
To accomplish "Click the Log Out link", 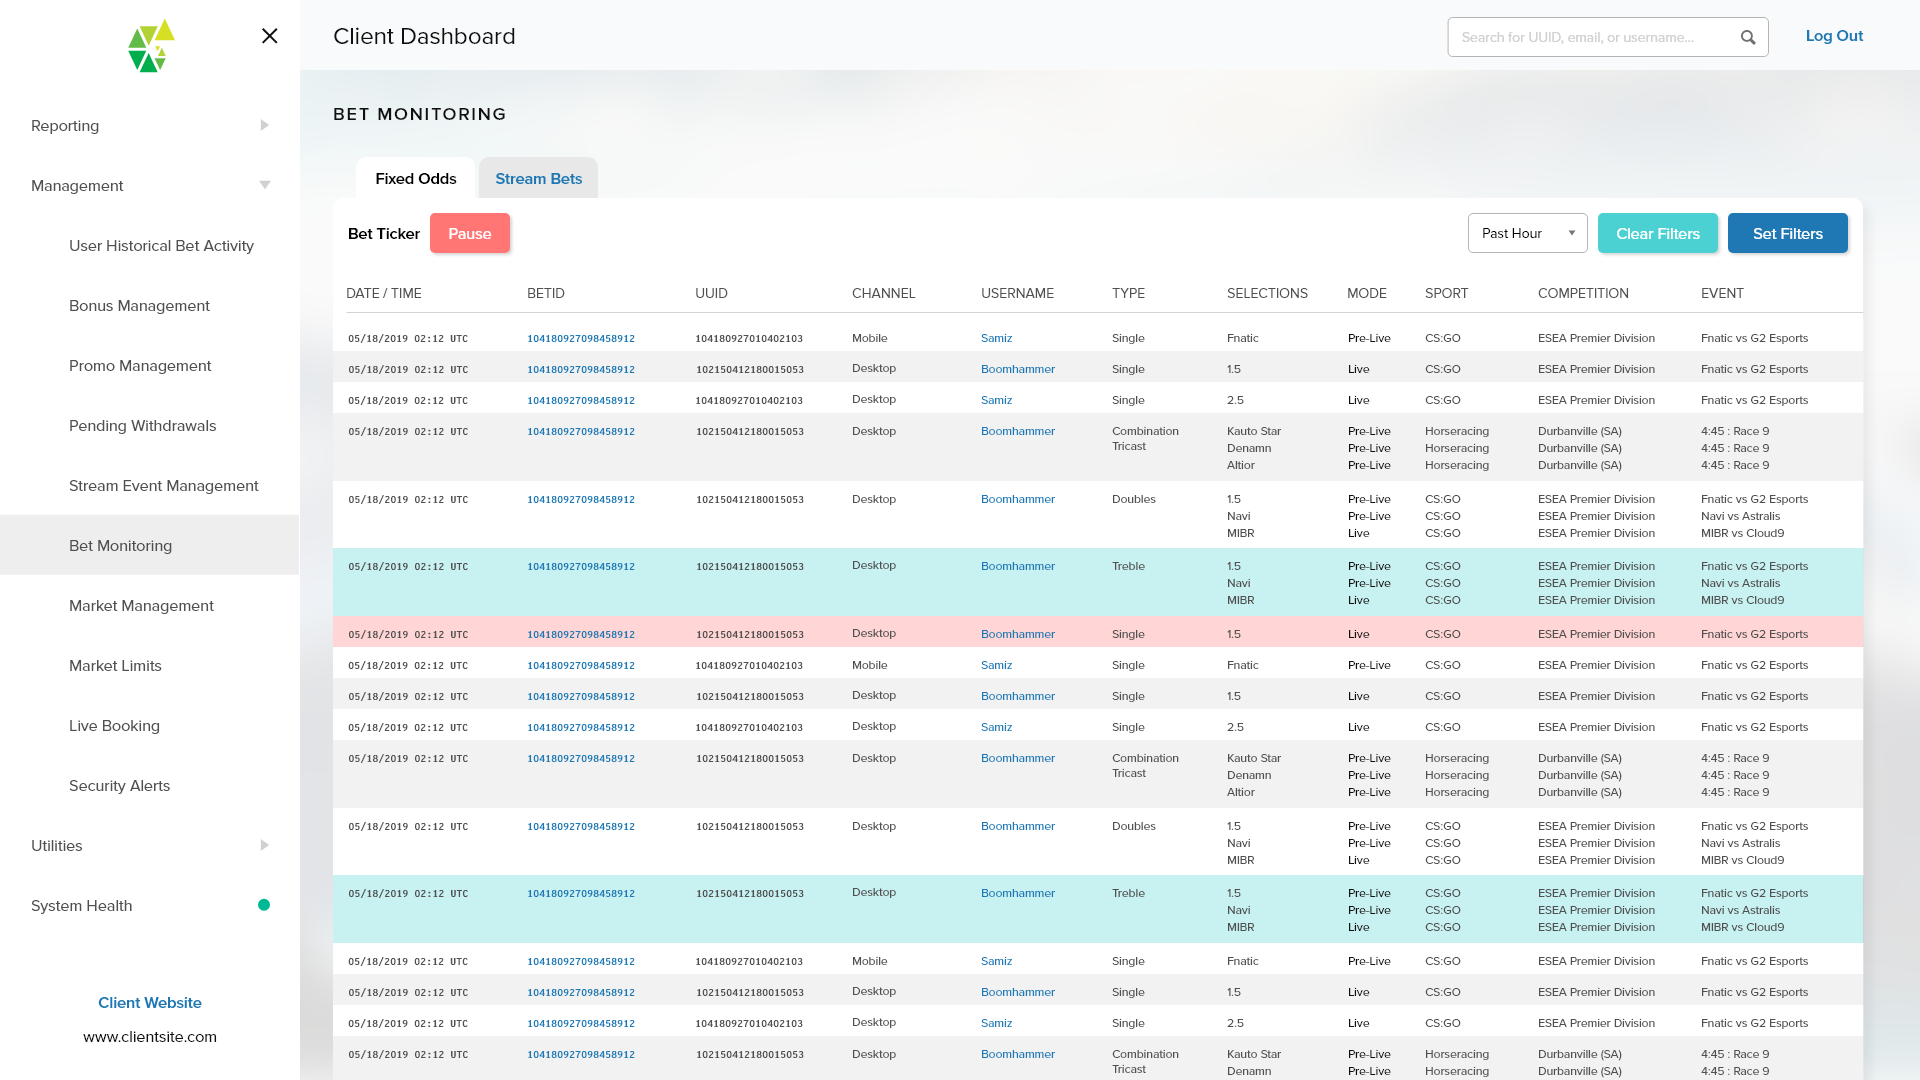I will click(x=1833, y=36).
